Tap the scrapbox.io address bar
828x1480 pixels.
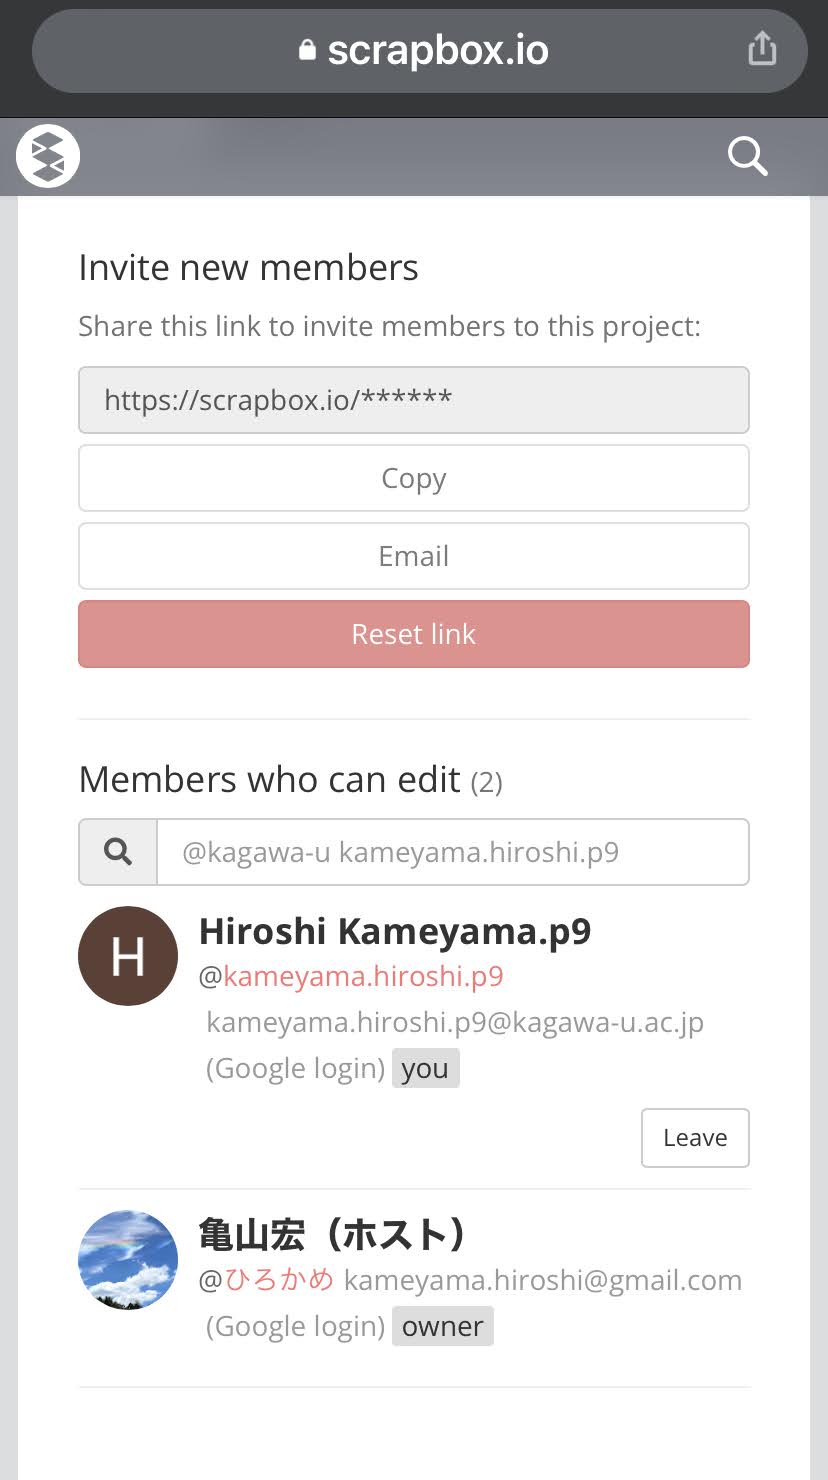[x=438, y=50]
